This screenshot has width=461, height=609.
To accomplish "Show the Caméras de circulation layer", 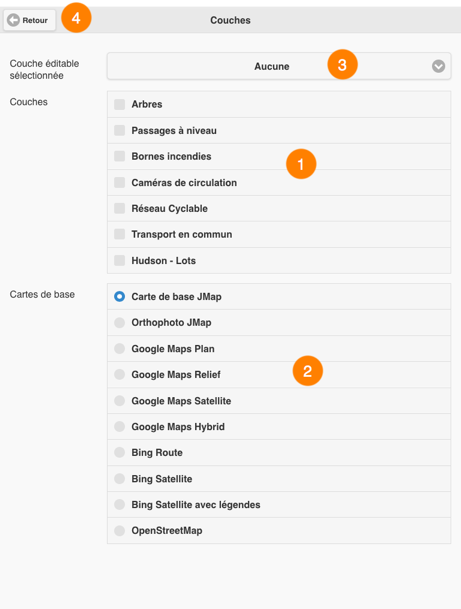I will (x=120, y=182).
